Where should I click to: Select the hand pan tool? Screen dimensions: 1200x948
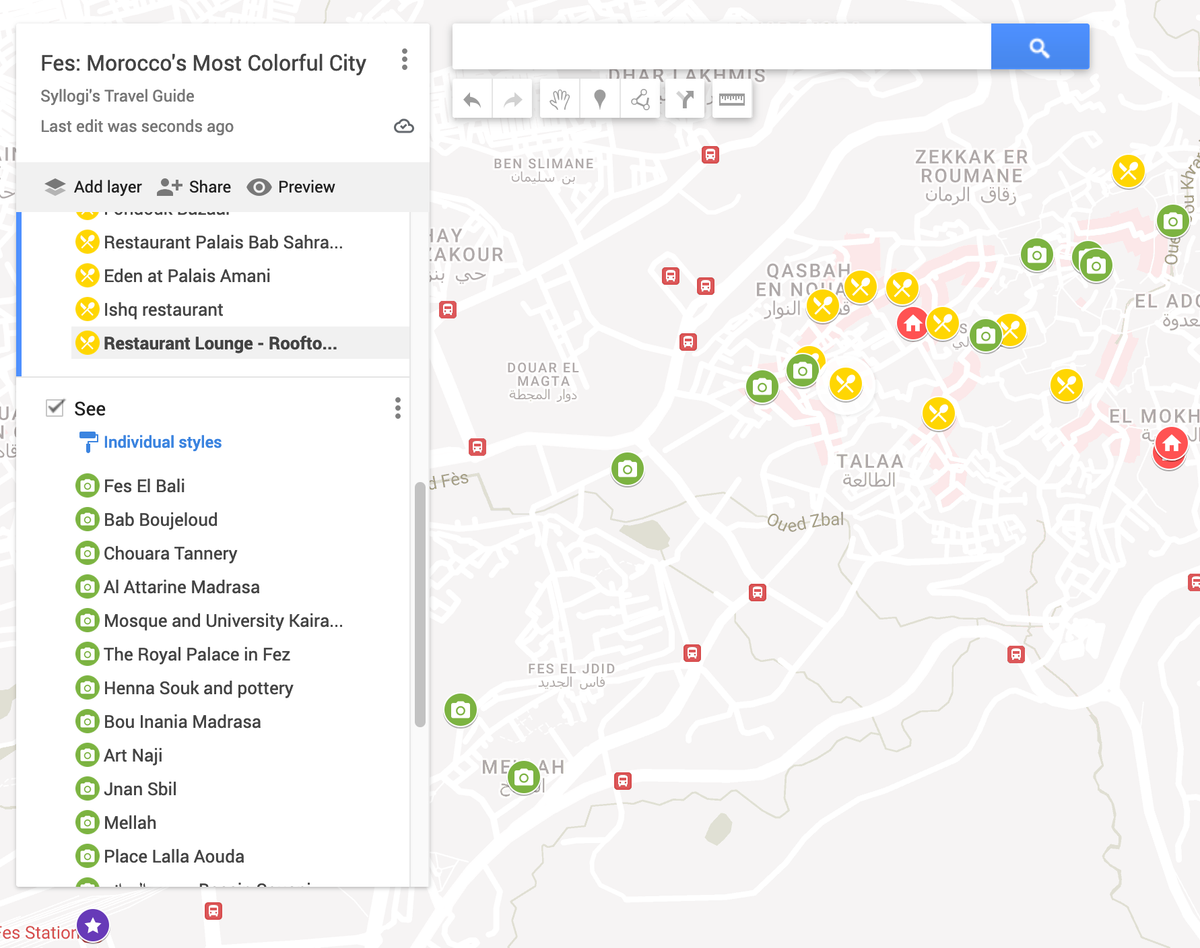pos(559,98)
